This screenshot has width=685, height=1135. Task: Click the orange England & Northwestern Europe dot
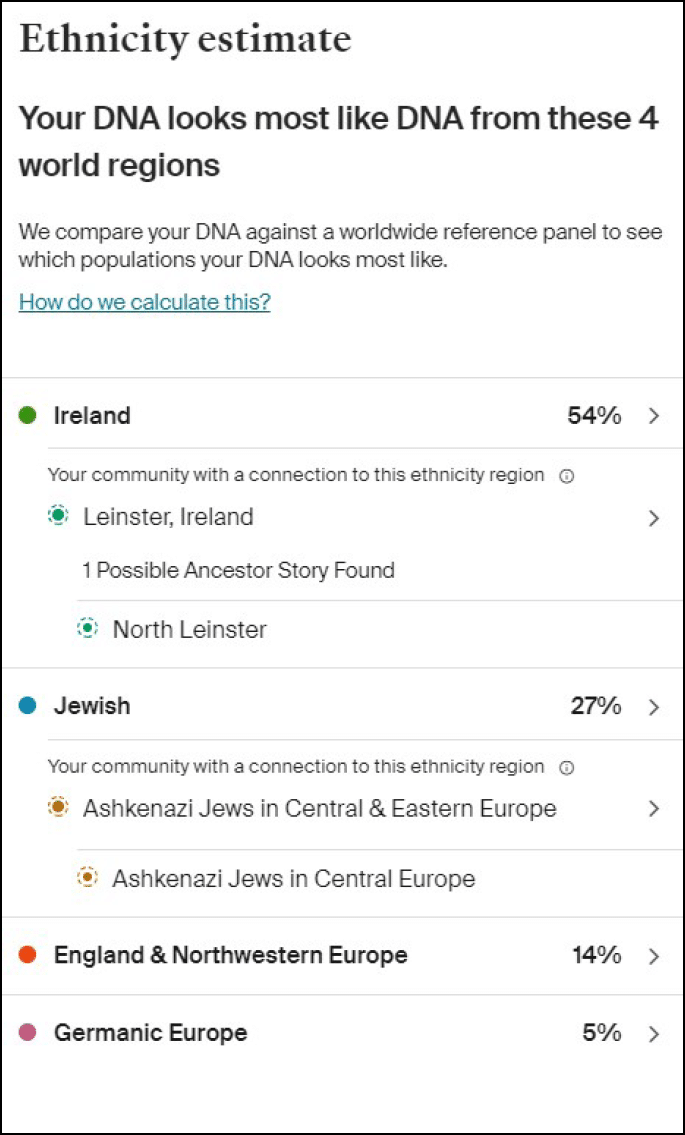click(28, 955)
